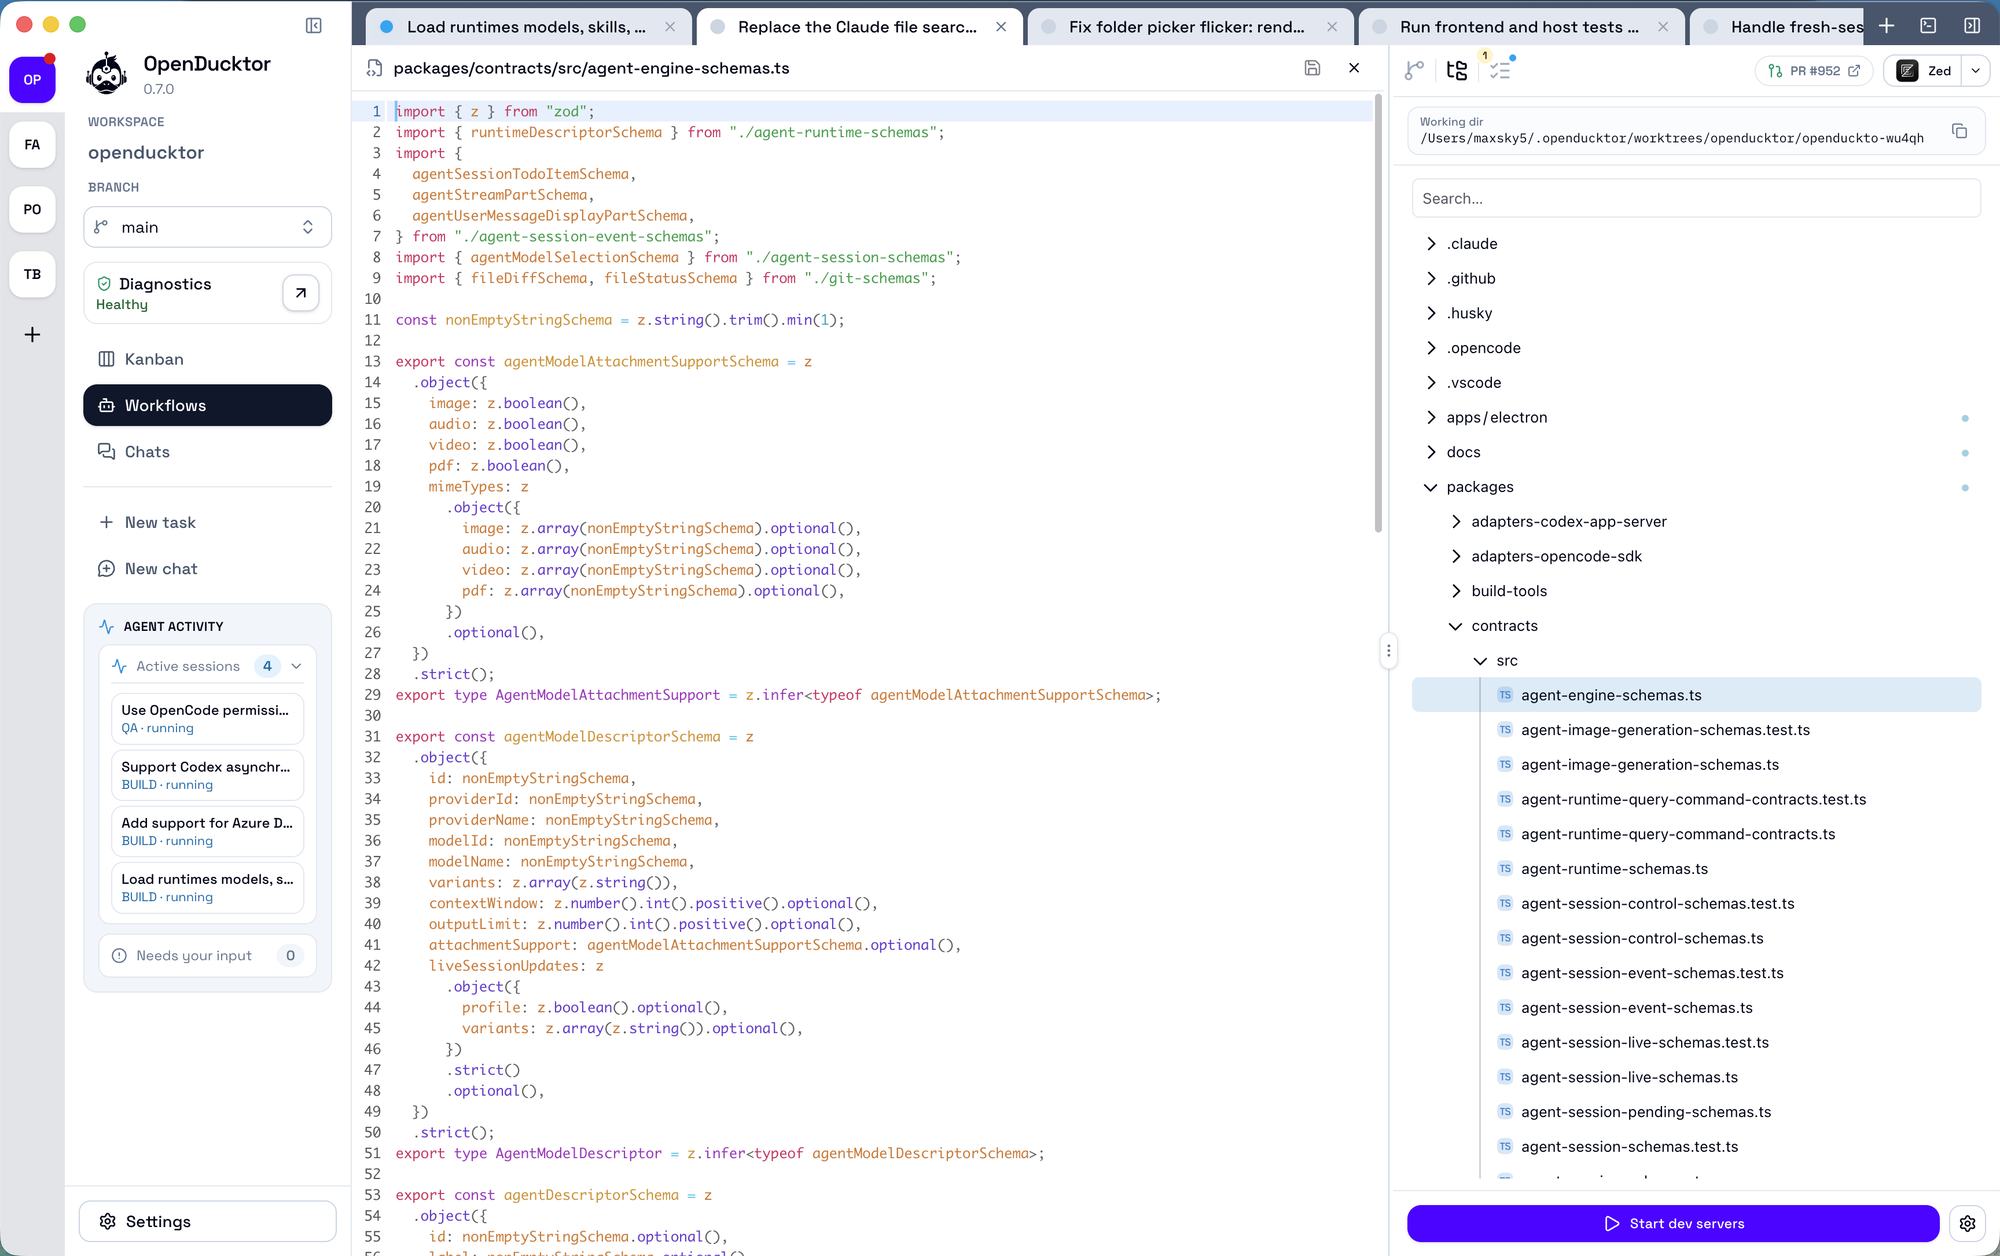Select the PO workspace avatar
This screenshot has width=2000, height=1256.
tap(32, 209)
